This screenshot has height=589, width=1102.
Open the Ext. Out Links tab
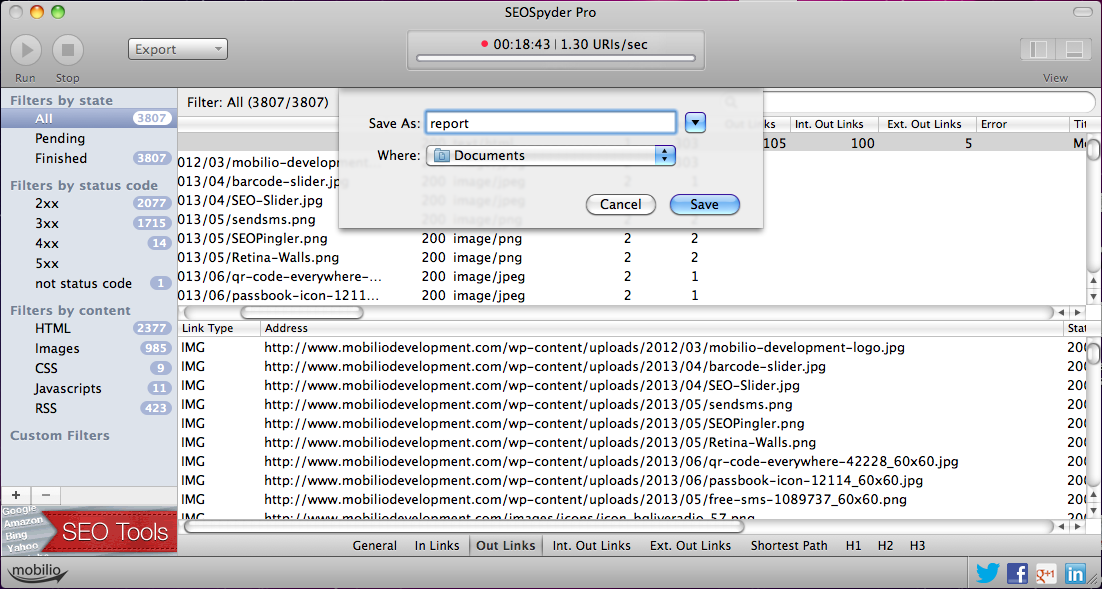click(690, 545)
